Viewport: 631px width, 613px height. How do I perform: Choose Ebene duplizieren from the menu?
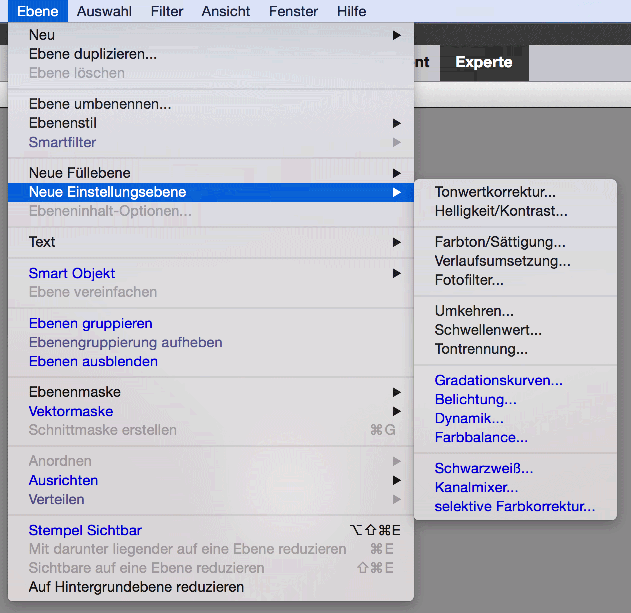click(93, 54)
